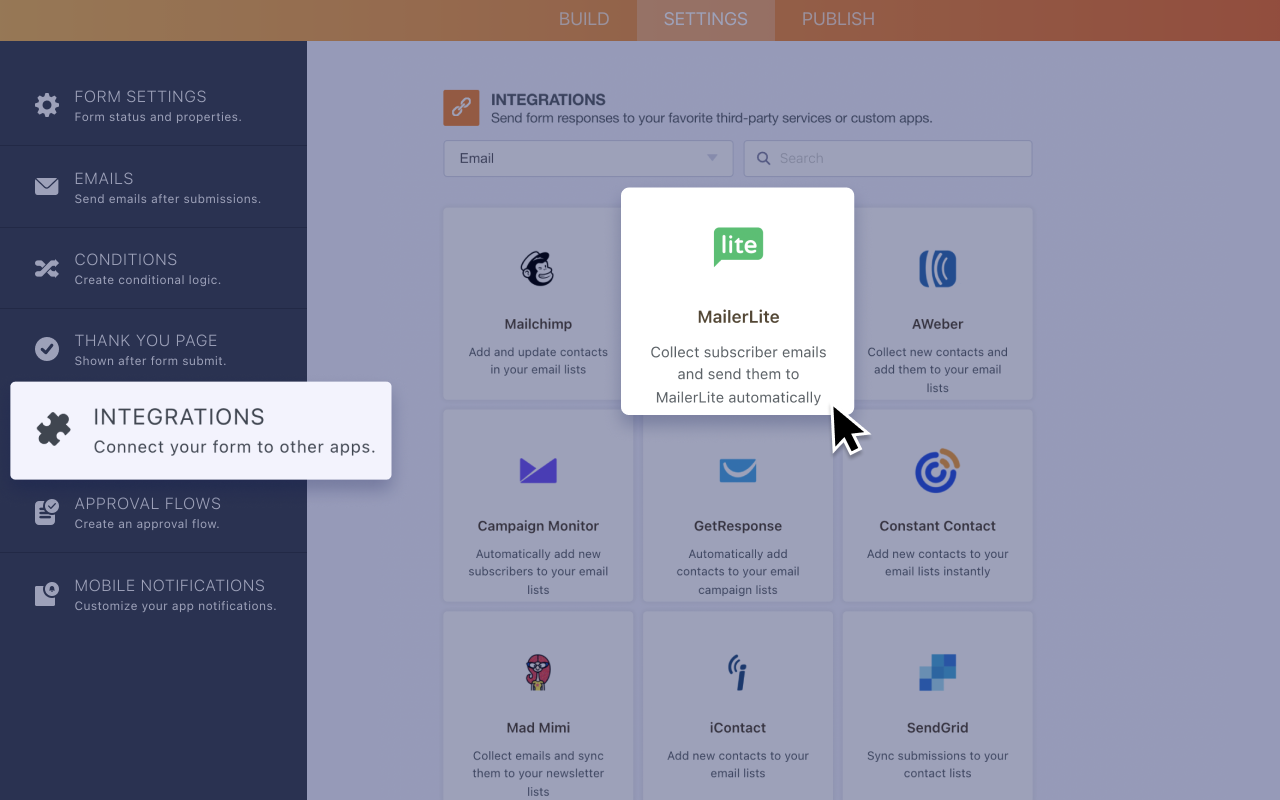Click the iContact integration icon
The height and width of the screenshot is (800, 1280).
737,672
